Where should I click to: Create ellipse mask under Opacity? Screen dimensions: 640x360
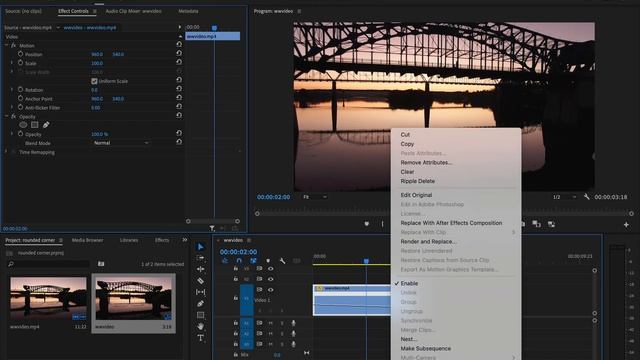point(23,125)
